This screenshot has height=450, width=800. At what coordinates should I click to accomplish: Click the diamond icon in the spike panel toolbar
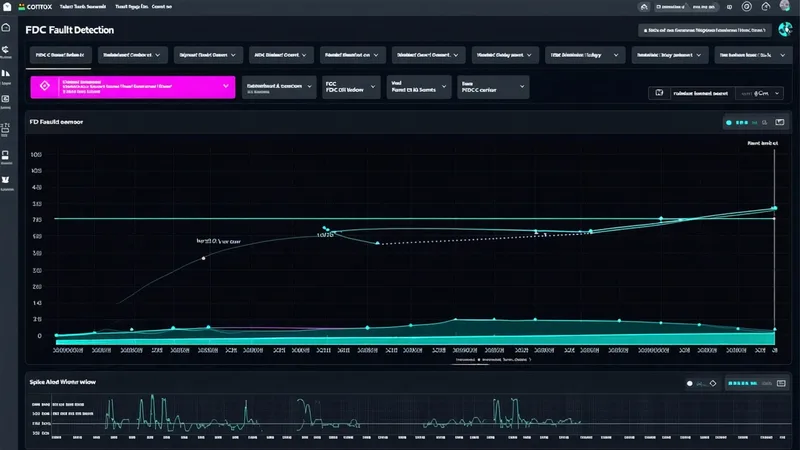pos(713,383)
